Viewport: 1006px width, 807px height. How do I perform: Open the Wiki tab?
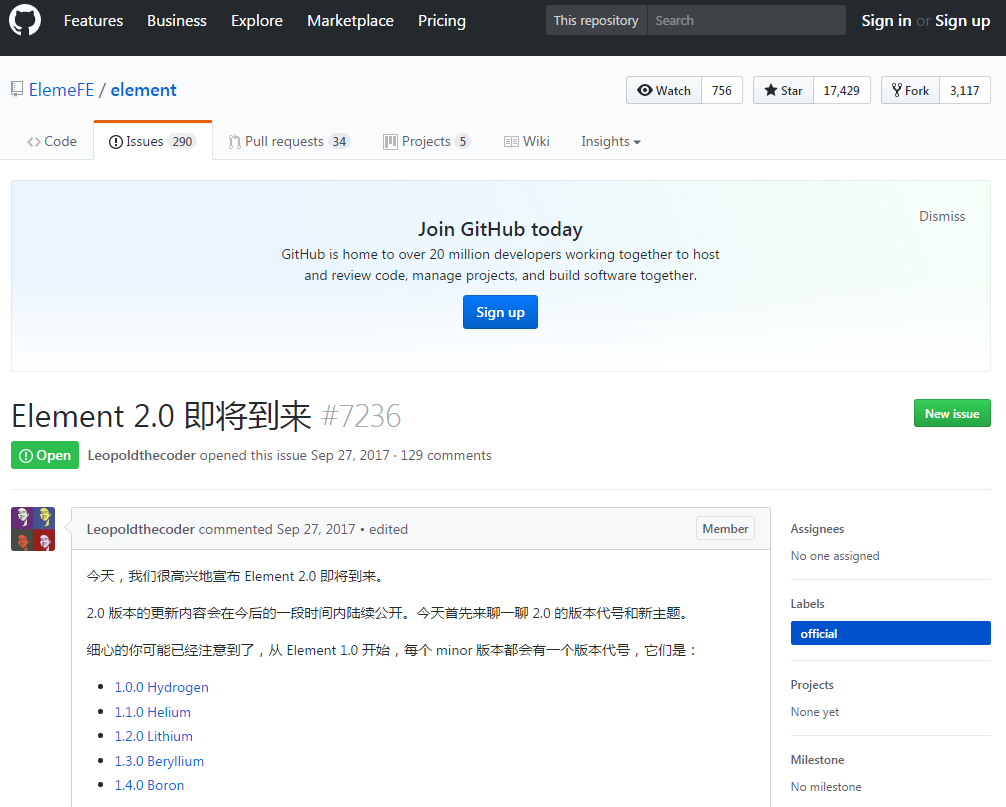click(x=527, y=141)
